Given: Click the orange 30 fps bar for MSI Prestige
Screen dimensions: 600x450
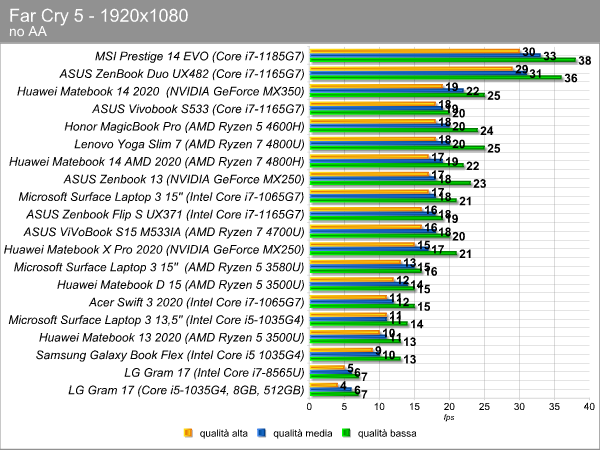Looking at the screenshot, I should pyautogui.click(x=415, y=51).
